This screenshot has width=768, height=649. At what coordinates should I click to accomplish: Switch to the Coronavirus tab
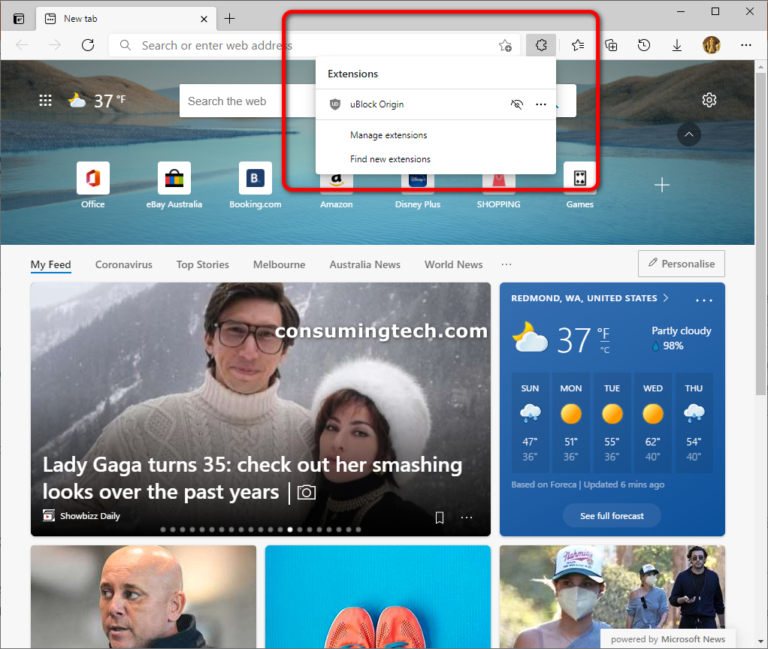click(123, 264)
